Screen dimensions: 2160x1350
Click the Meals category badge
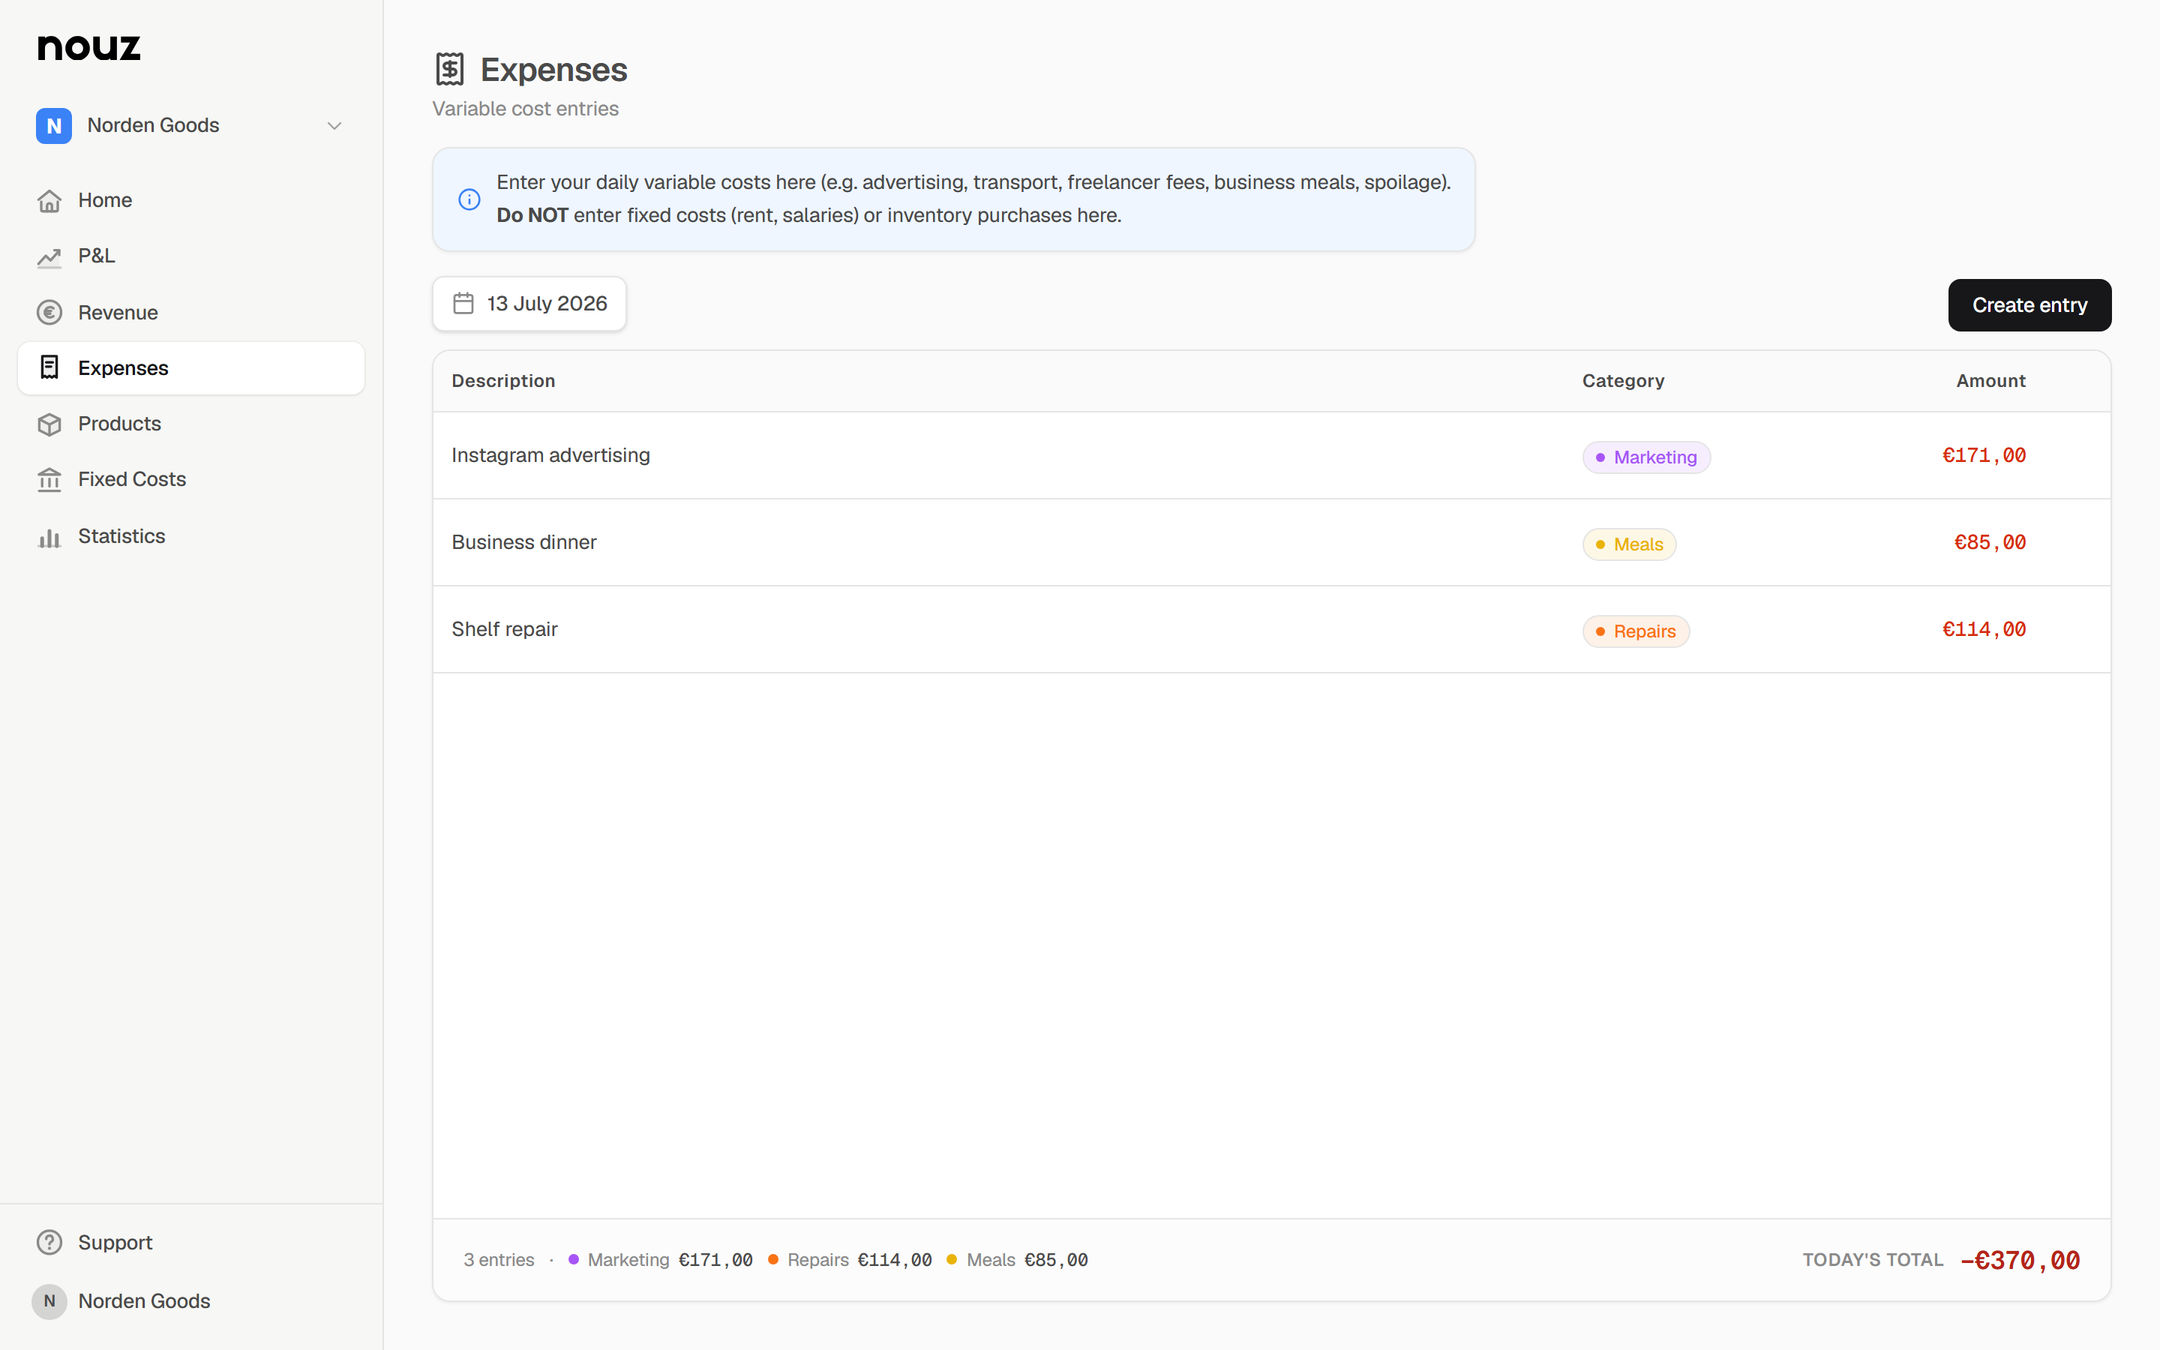tap(1629, 544)
